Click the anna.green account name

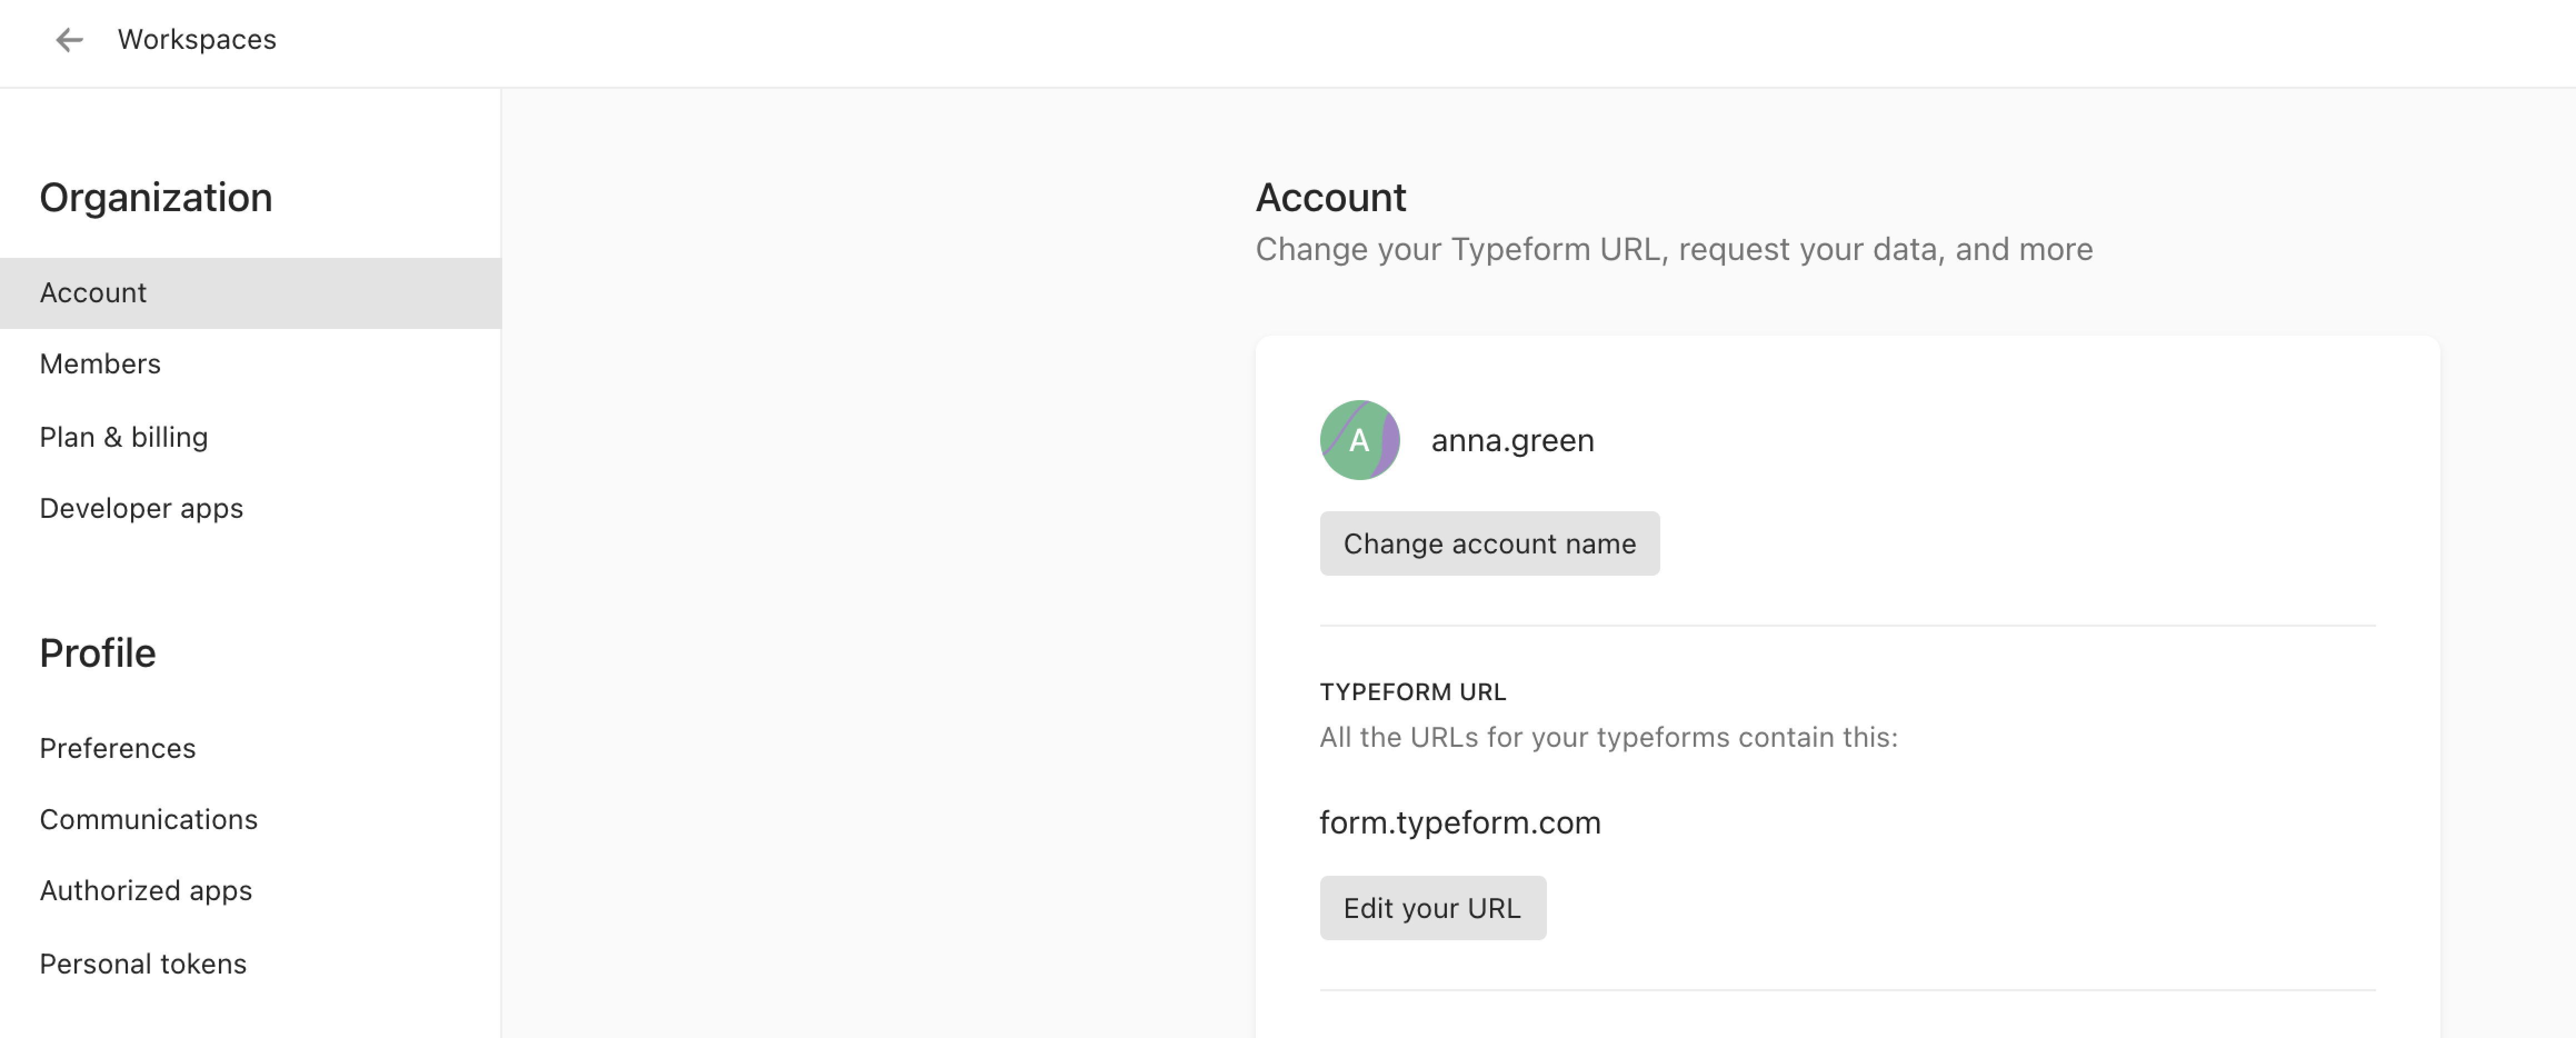pos(1512,441)
